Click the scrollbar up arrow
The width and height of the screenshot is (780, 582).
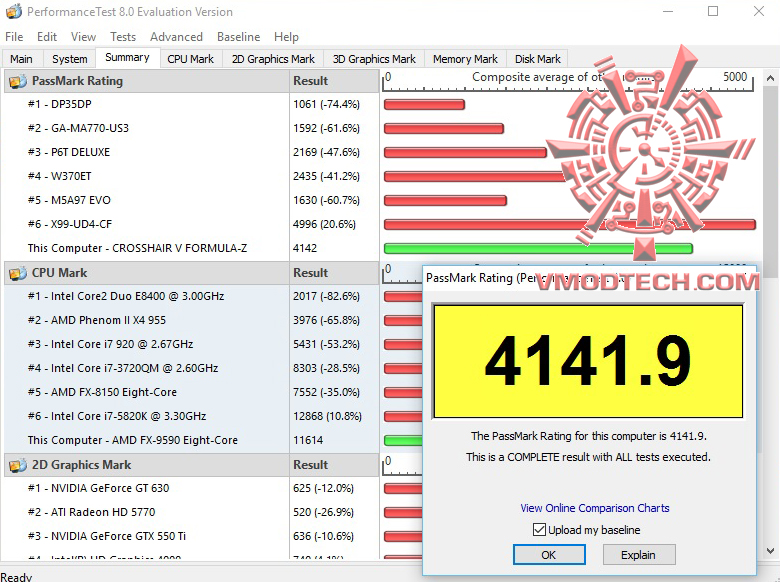click(x=770, y=78)
